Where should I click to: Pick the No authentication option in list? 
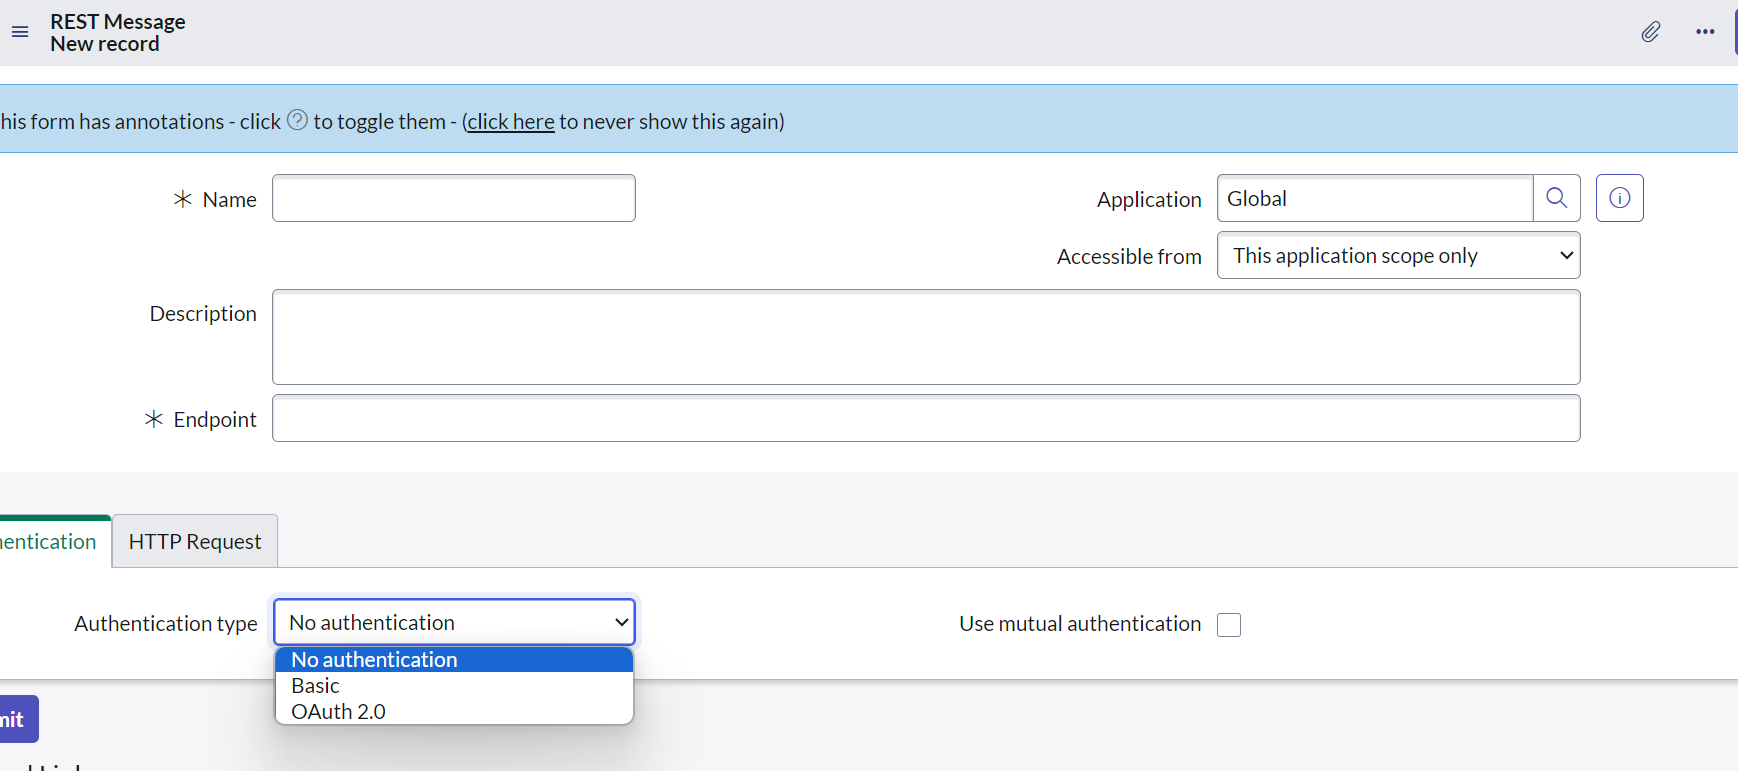[374, 660]
